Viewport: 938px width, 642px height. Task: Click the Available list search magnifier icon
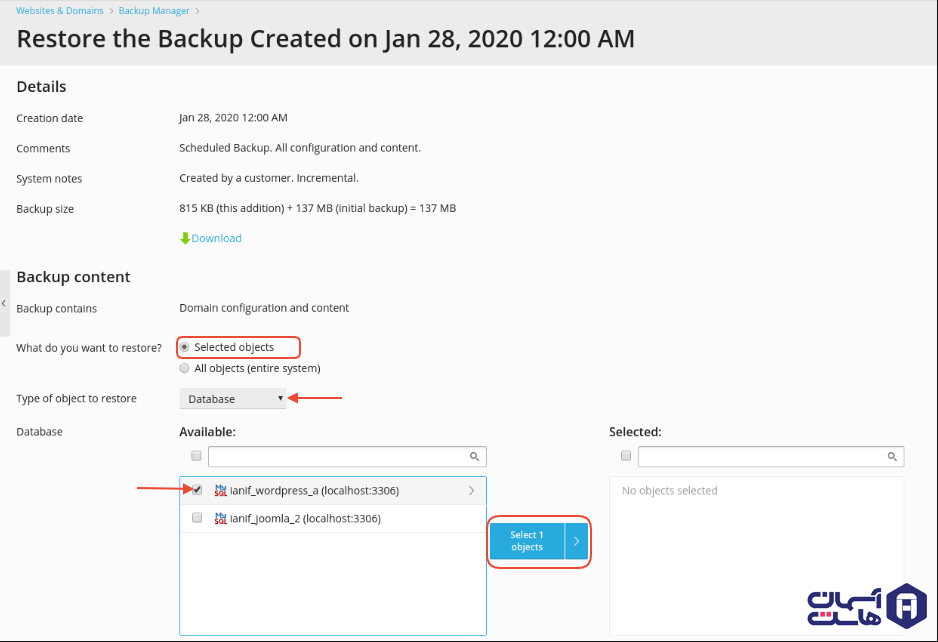click(x=474, y=457)
